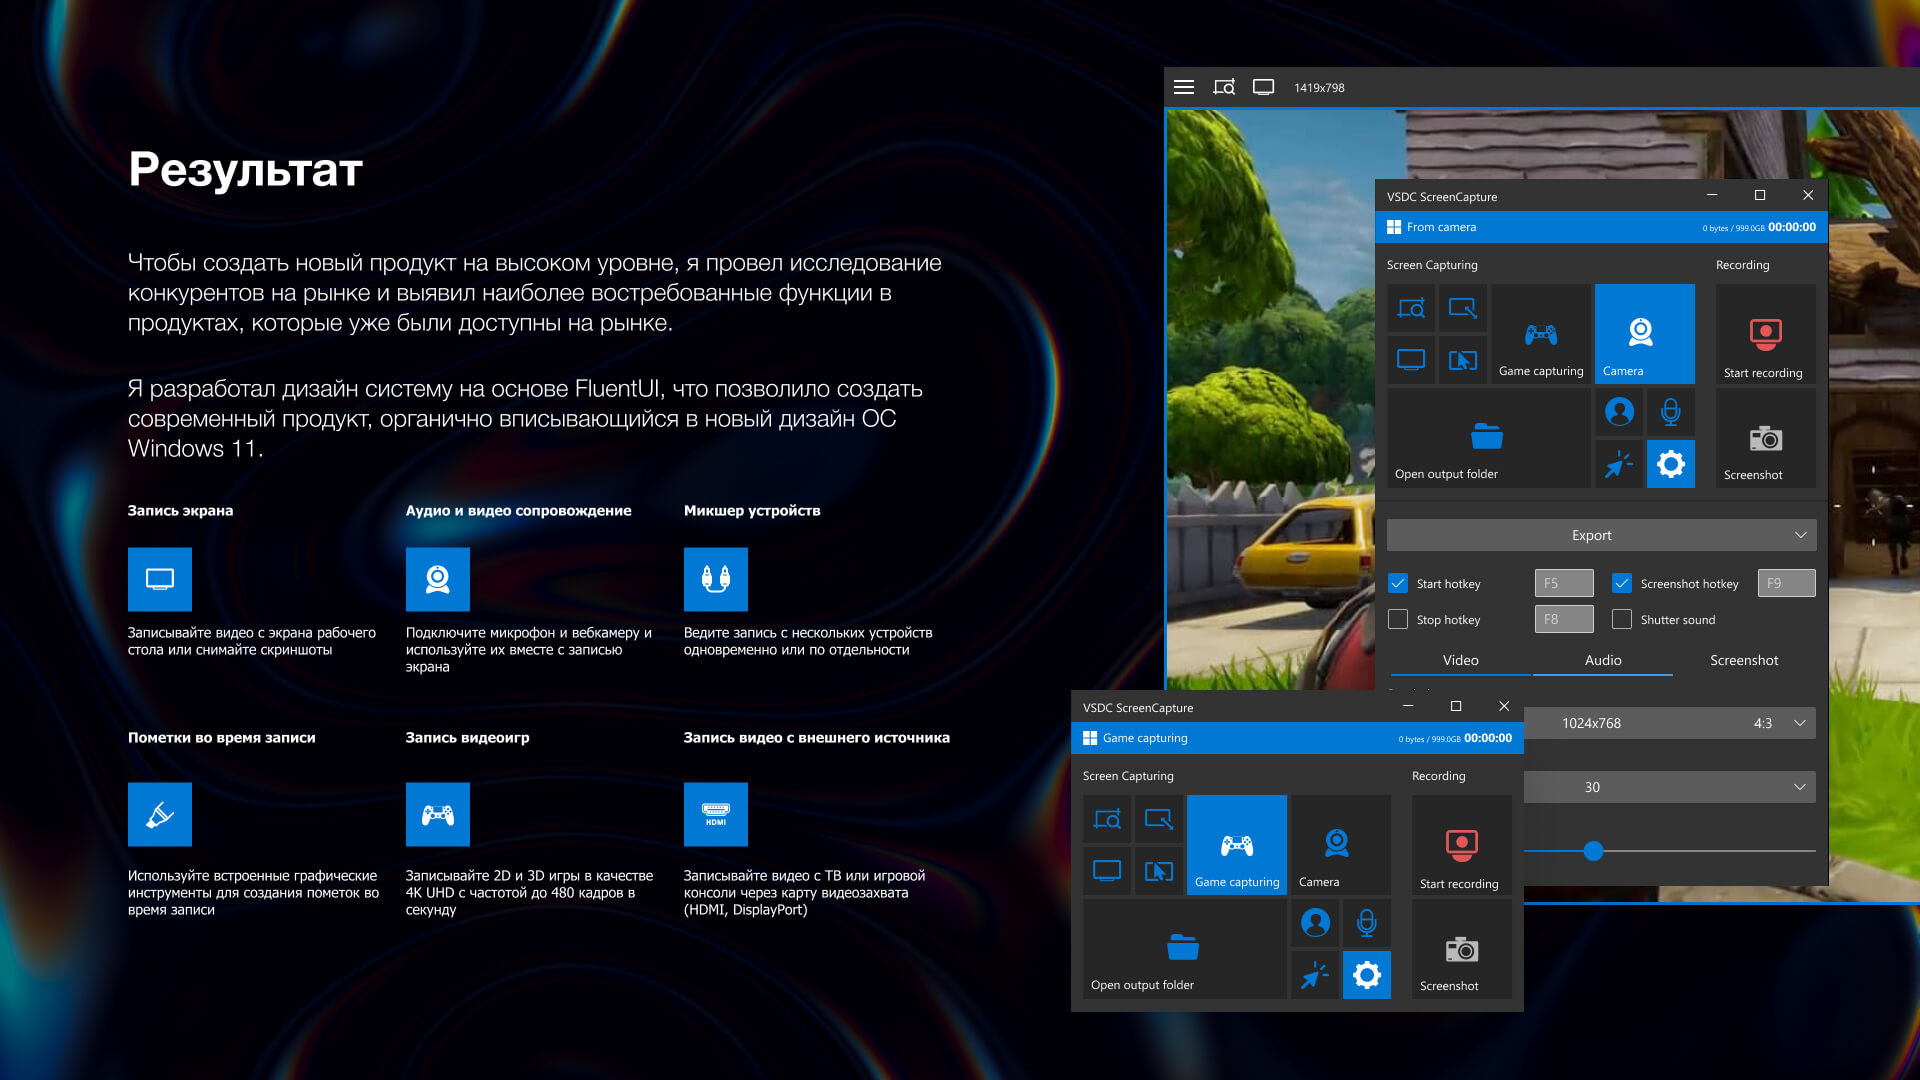Screen dimensions: 1920x1080
Task: Enable the Stop hotkey checkbox
Action: coord(1398,619)
